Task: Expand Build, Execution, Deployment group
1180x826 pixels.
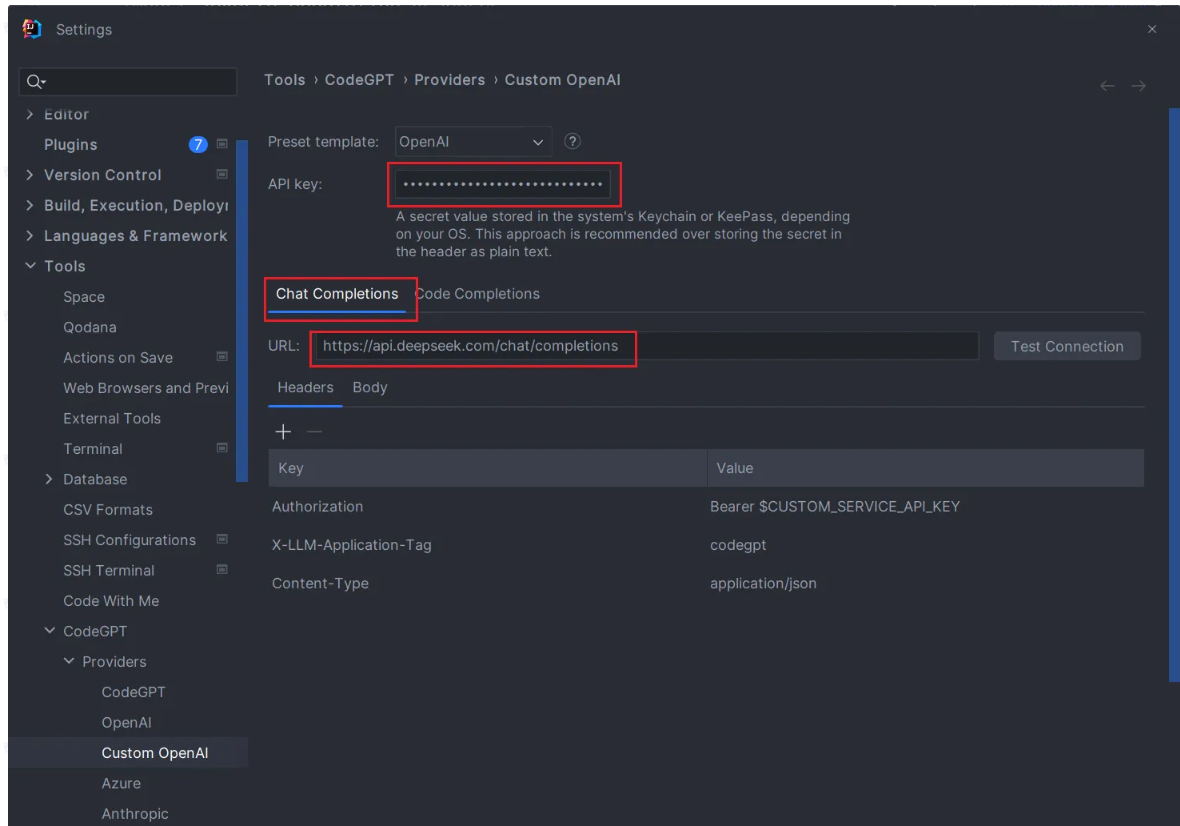Action: click(x=29, y=205)
